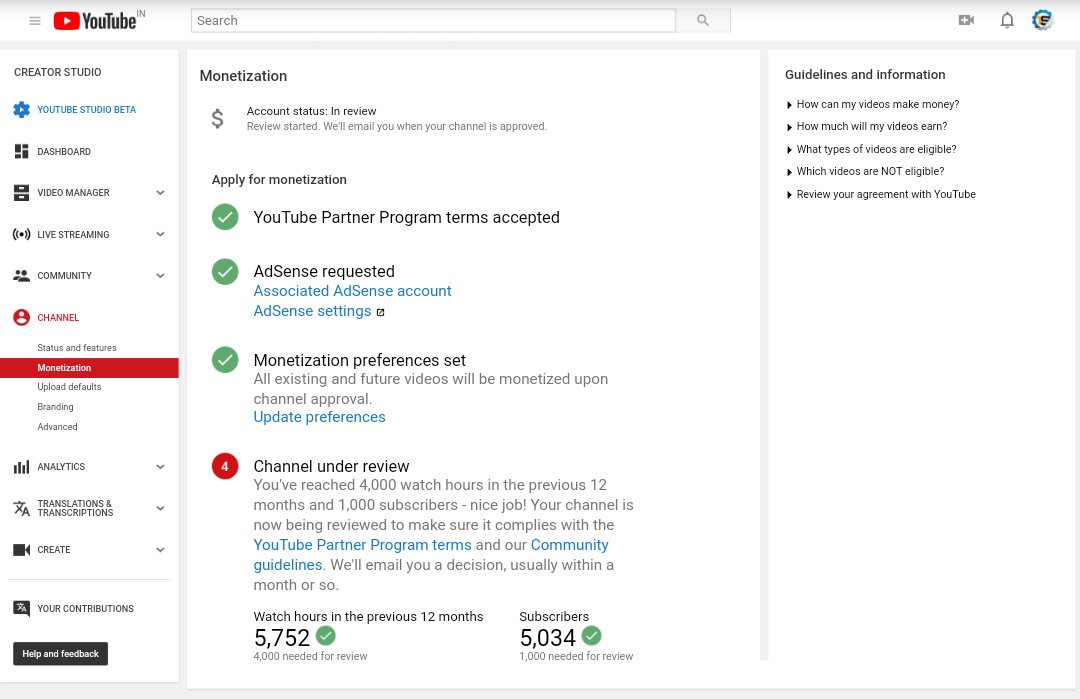Click the Dashboard icon
The width and height of the screenshot is (1080, 699).
(21, 152)
